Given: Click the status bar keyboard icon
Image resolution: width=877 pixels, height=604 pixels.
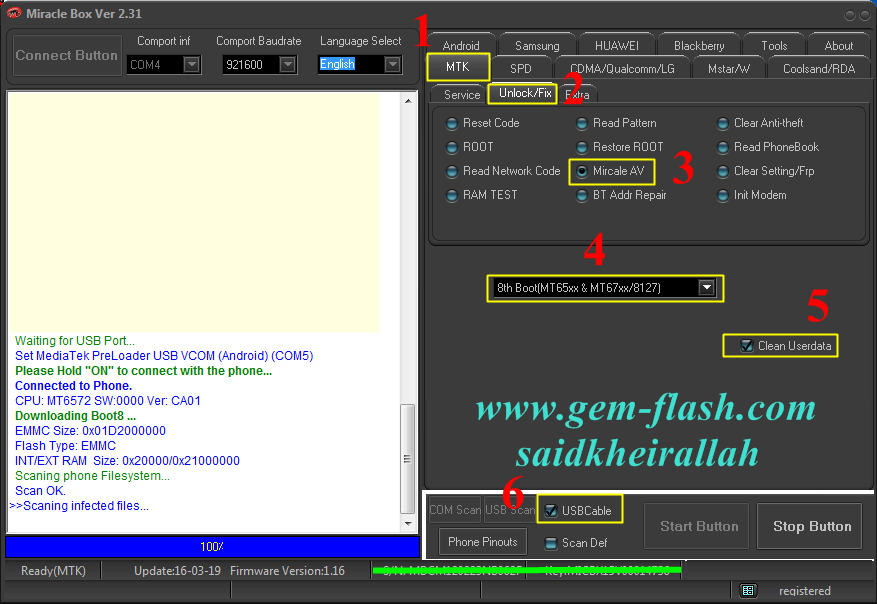Looking at the screenshot, I should (748, 590).
